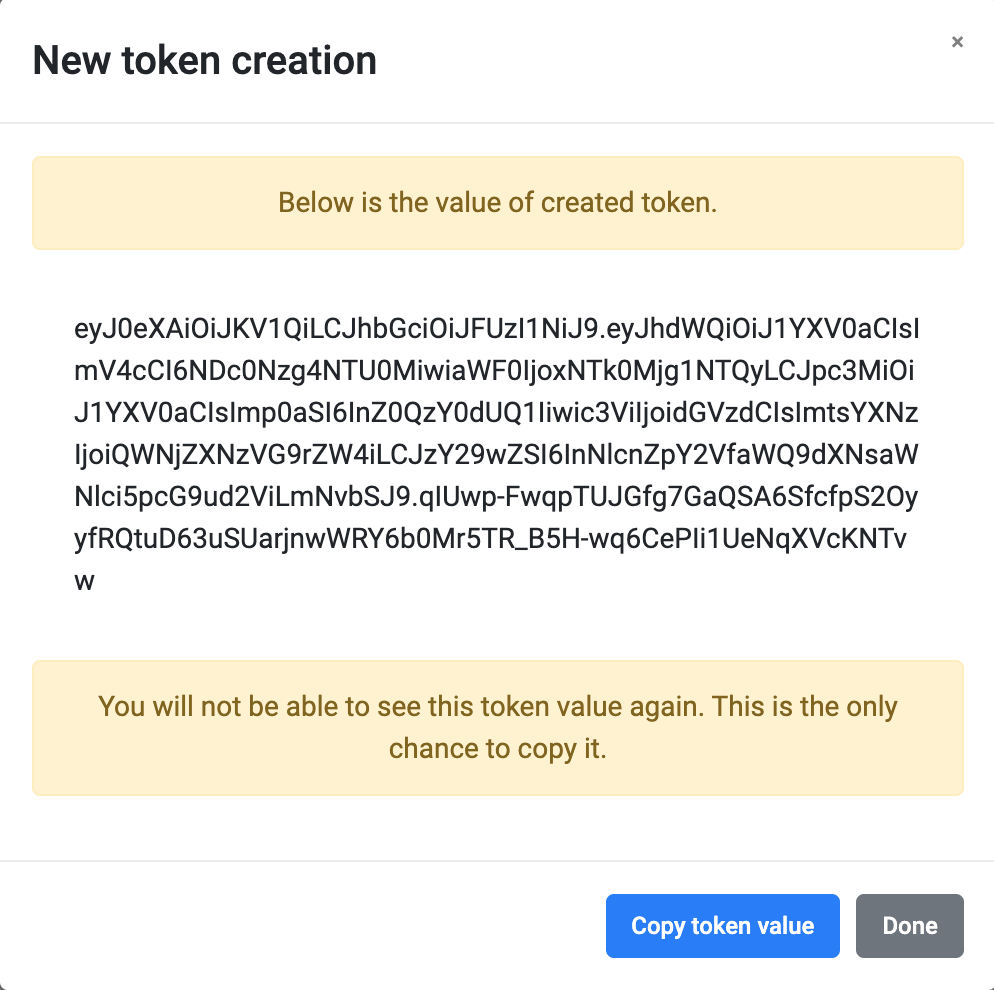The height and width of the screenshot is (990, 994).
Task: Click the word "creation" in the dialog title
Action: coord(304,61)
